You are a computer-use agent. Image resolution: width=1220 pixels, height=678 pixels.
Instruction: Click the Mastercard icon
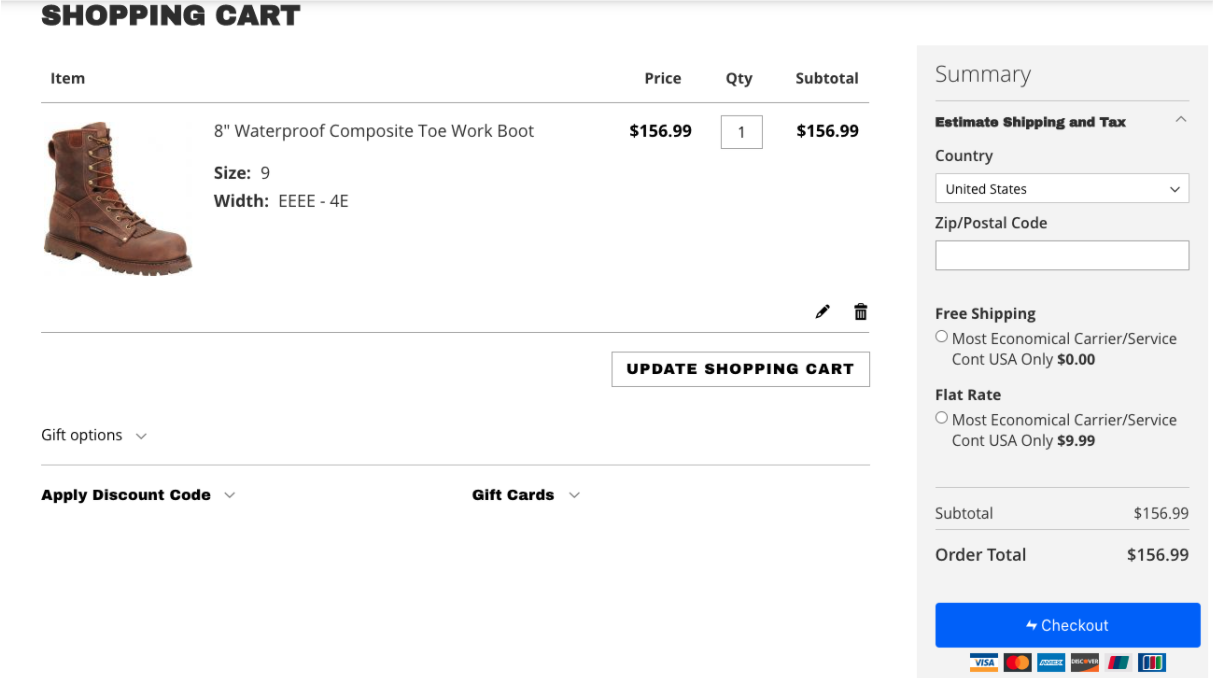(1017, 662)
